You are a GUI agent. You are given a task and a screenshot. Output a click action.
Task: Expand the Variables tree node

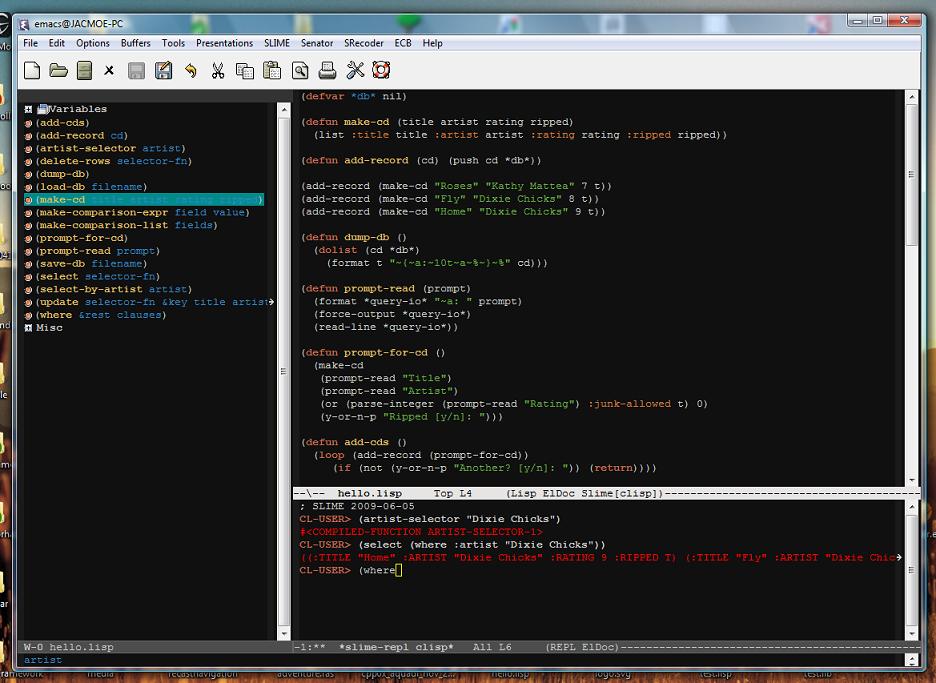[x=28, y=109]
